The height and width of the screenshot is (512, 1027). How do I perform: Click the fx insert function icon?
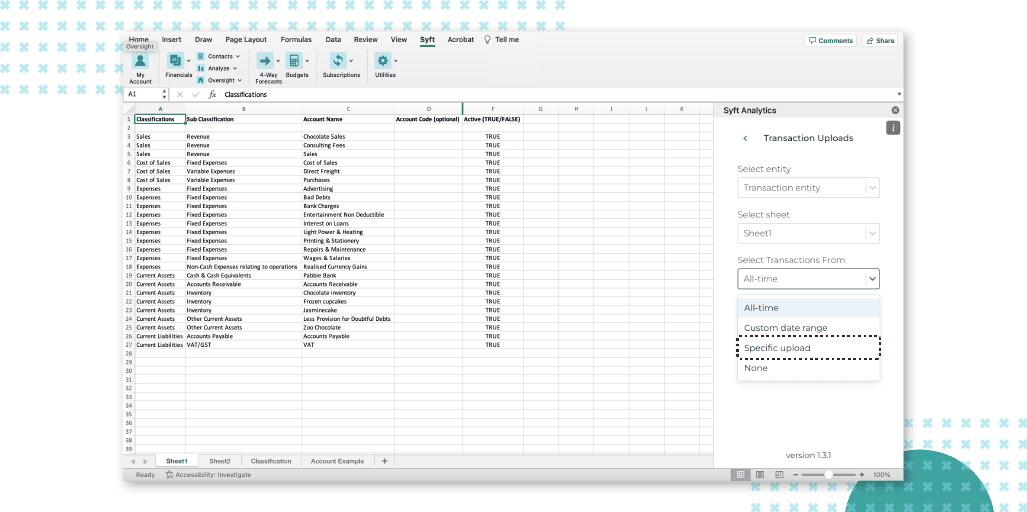[x=212, y=94]
